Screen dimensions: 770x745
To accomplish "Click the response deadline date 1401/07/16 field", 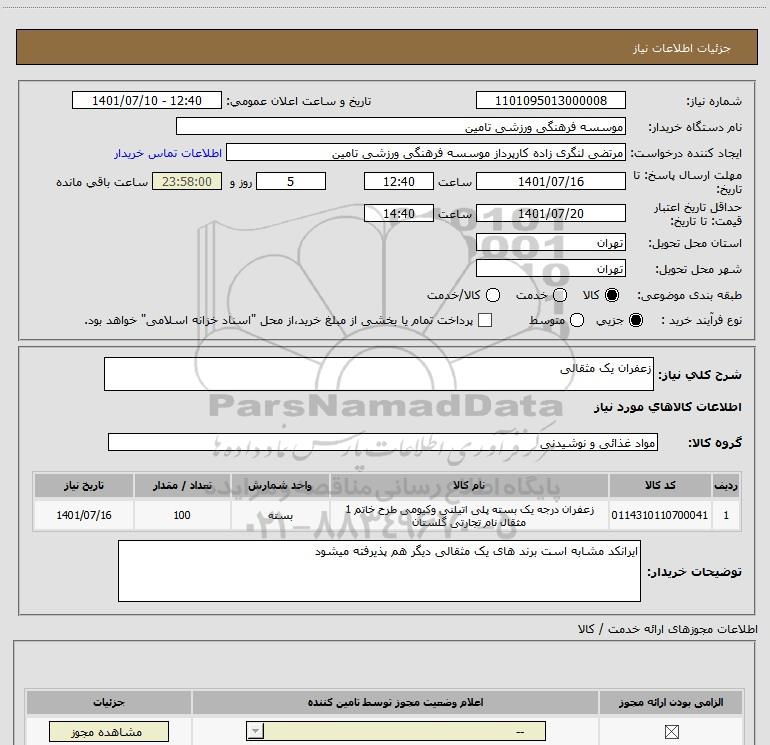I will point(550,181).
